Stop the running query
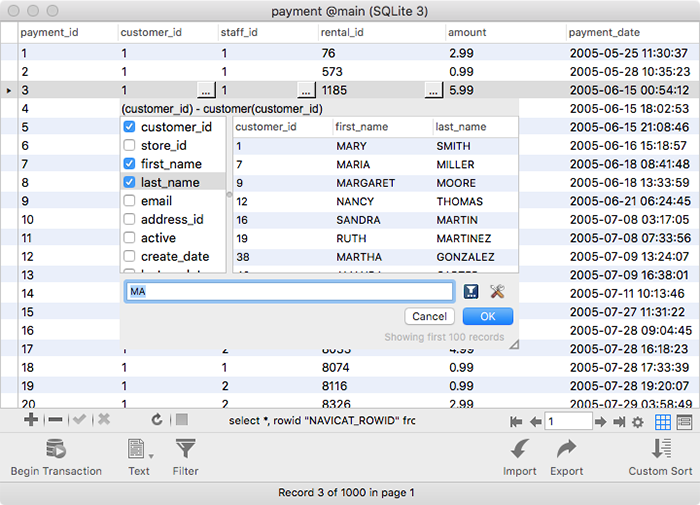Image resolution: width=700 pixels, height=505 pixels. pyautogui.click(x=182, y=420)
